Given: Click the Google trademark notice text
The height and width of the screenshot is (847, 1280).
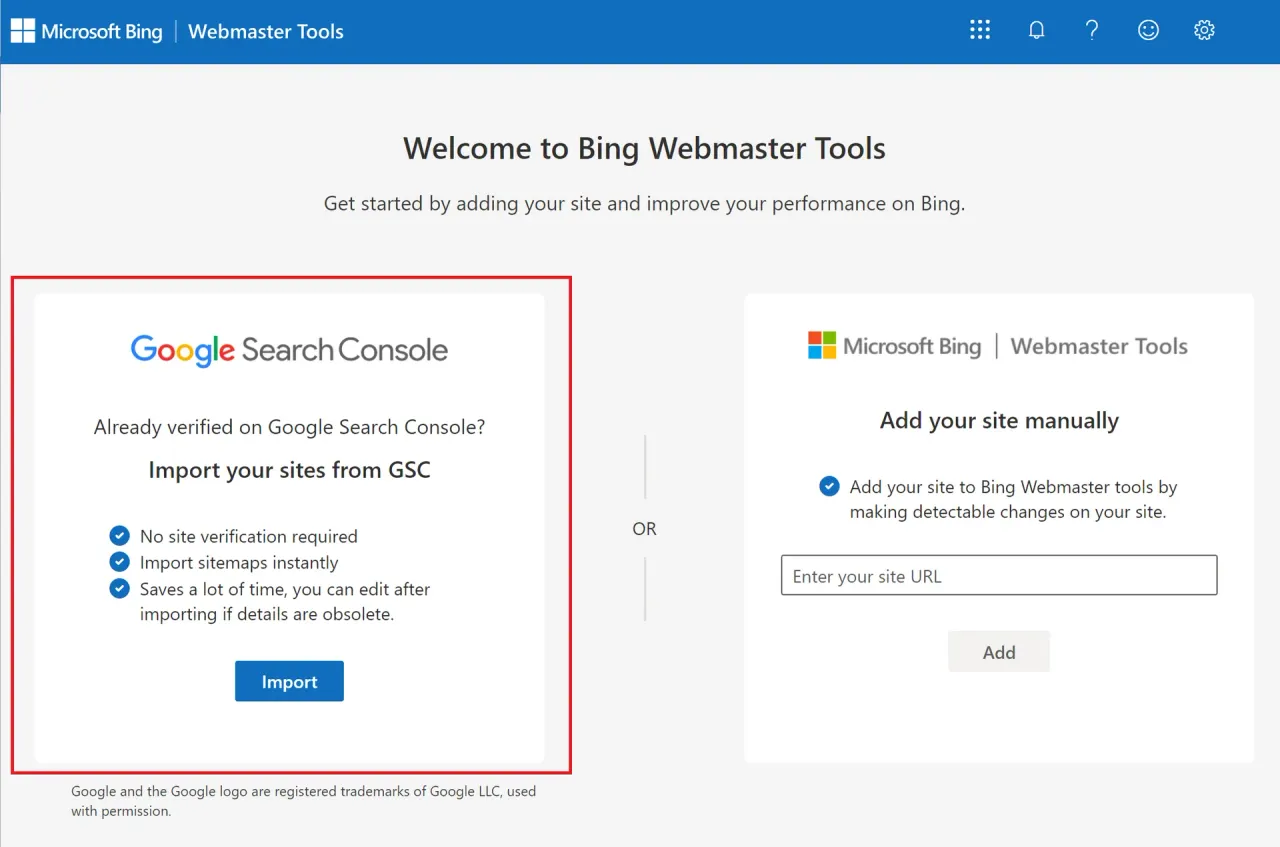Looking at the screenshot, I should [x=303, y=801].
